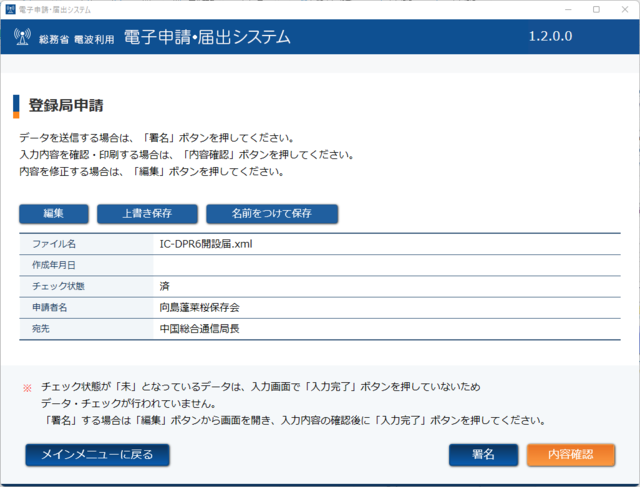Click the radio antenna logo icon
This screenshot has height=487, width=640.
coord(22,37)
